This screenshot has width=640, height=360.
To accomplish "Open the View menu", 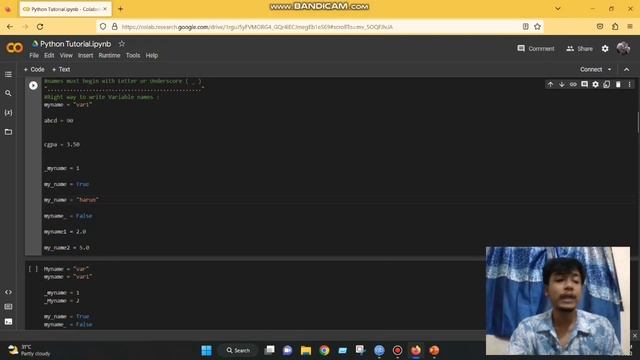I will (66, 56).
